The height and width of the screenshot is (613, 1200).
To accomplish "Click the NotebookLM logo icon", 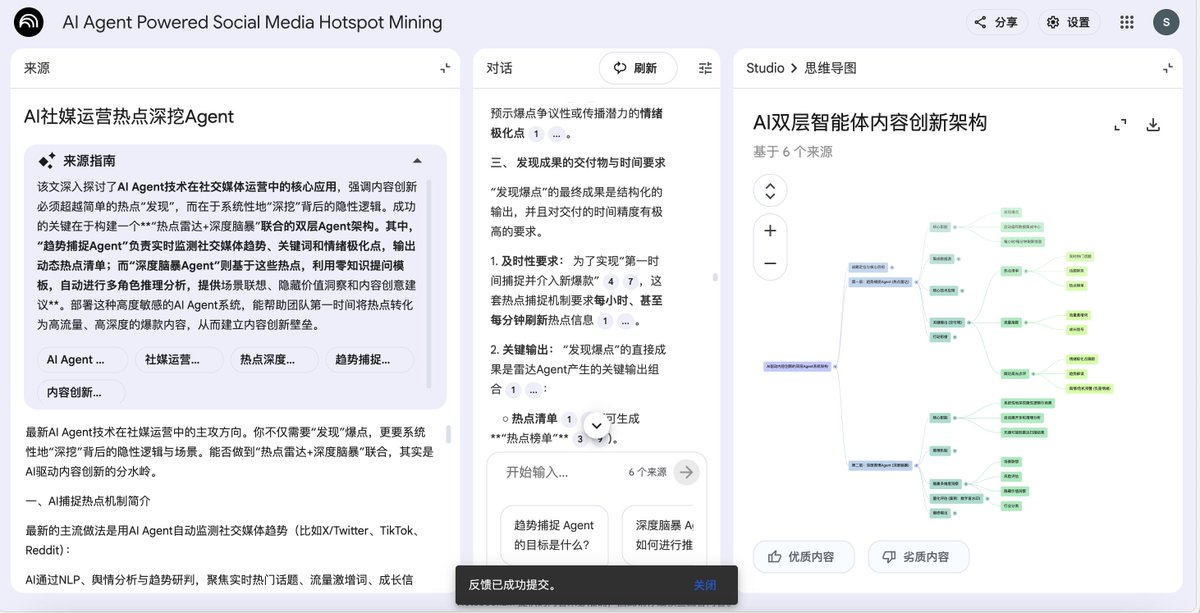I will (30, 22).
